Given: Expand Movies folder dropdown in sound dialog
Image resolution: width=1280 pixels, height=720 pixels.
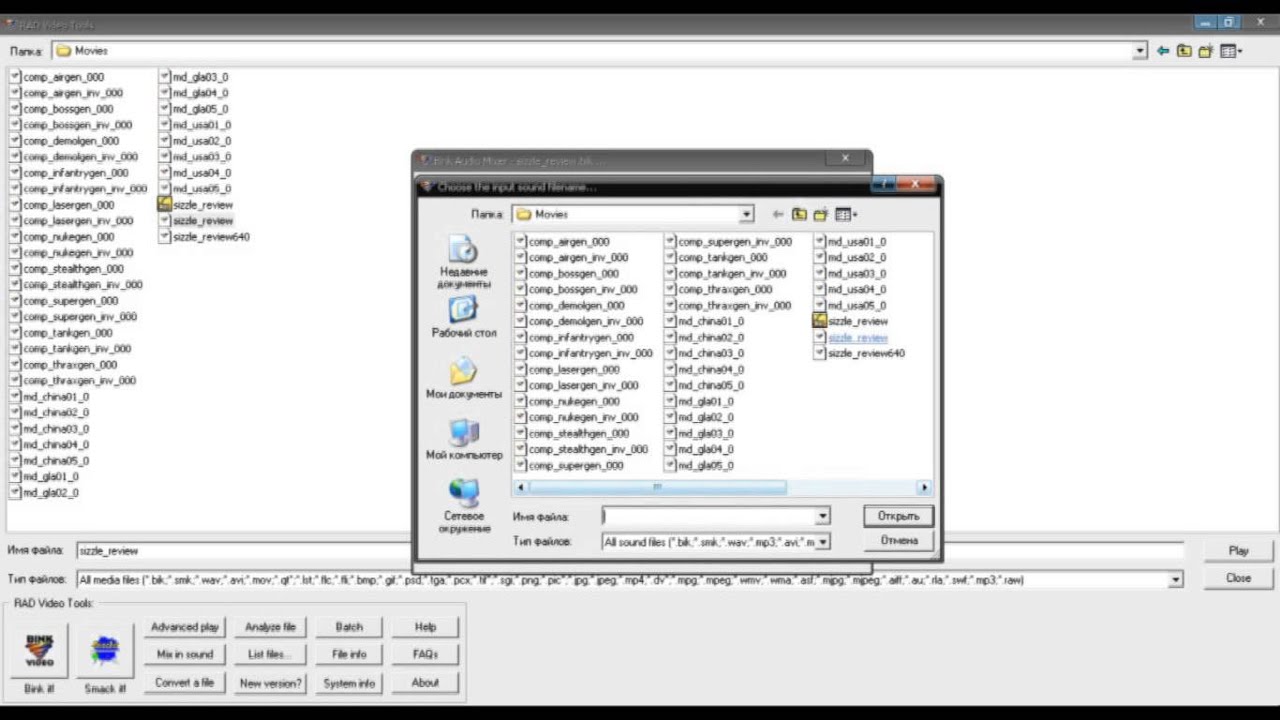Looking at the screenshot, I should (x=746, y=214).
